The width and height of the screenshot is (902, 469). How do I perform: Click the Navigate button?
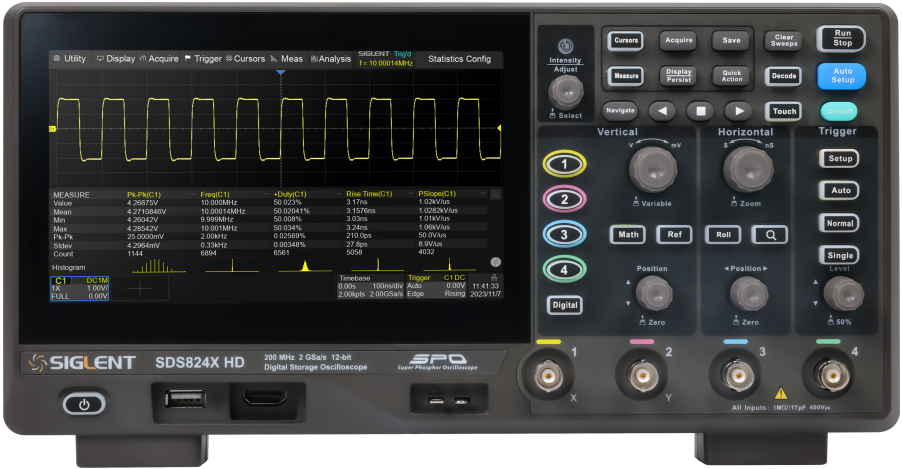(620, 110)
